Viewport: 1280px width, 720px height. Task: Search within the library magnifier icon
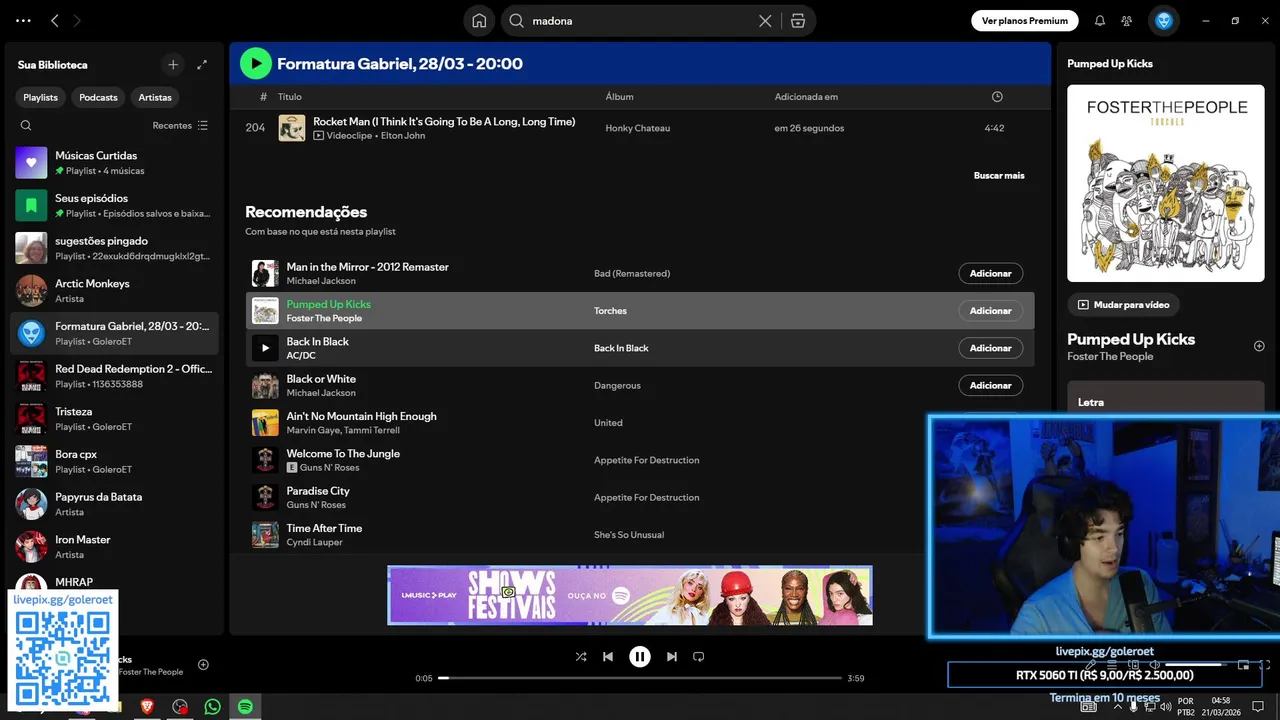(26, 125)
